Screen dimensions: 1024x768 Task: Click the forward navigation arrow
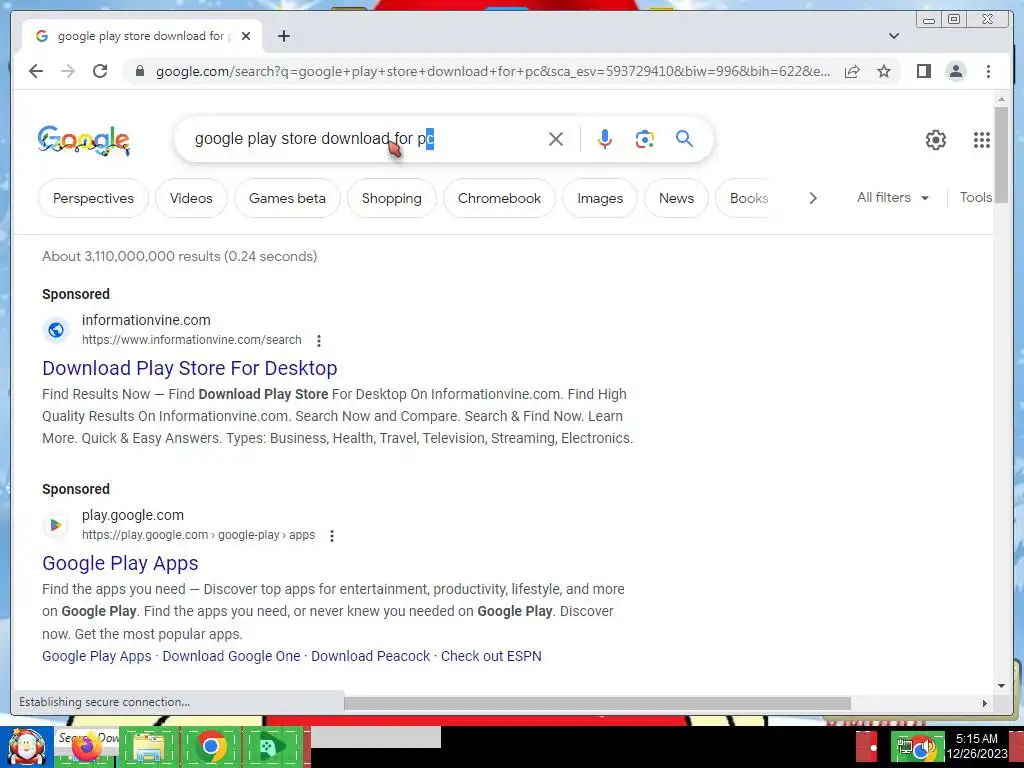(x=68, y=71)
